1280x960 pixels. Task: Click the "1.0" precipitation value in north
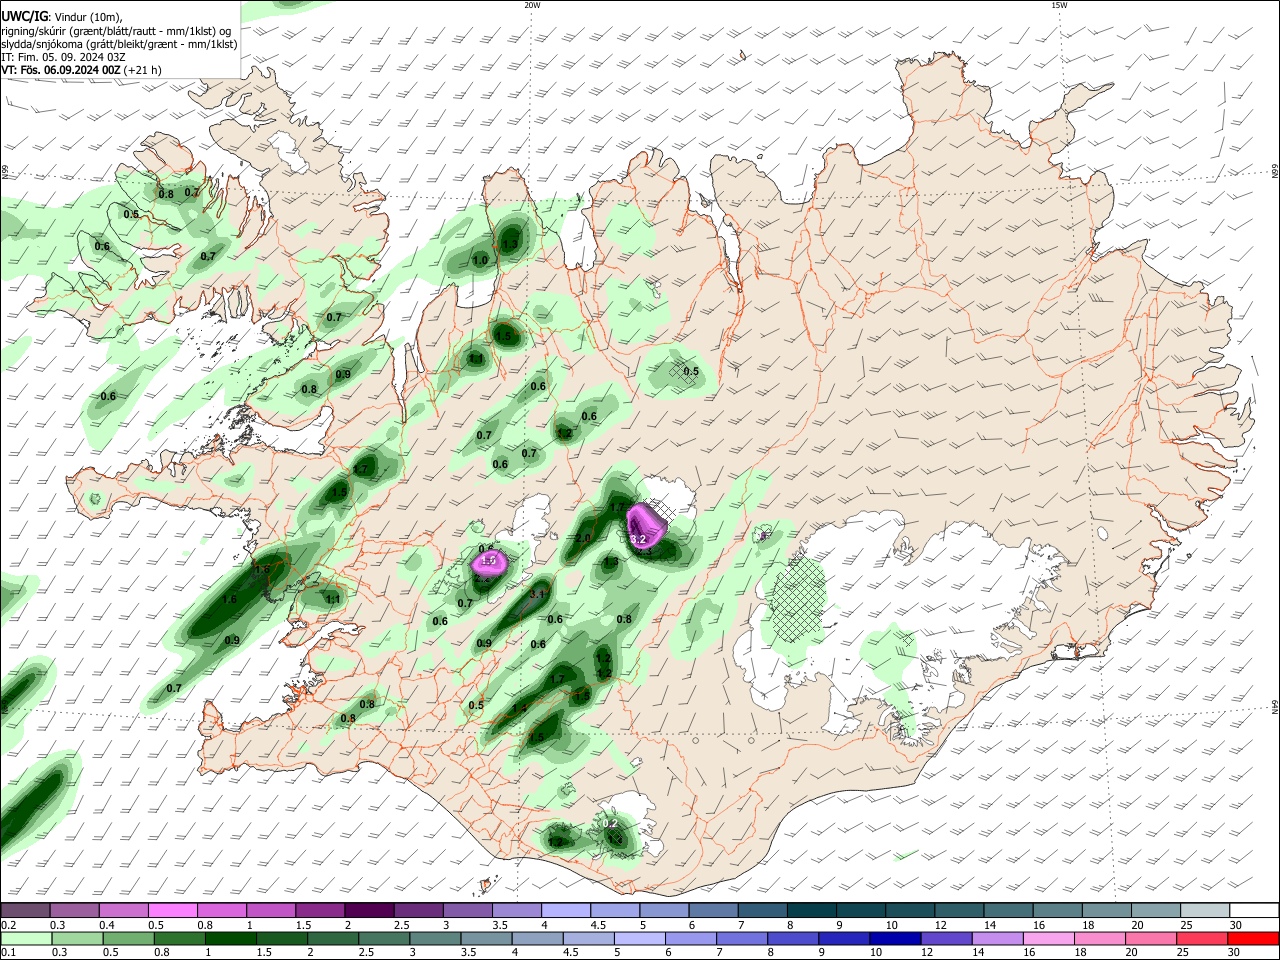(480, 260)
